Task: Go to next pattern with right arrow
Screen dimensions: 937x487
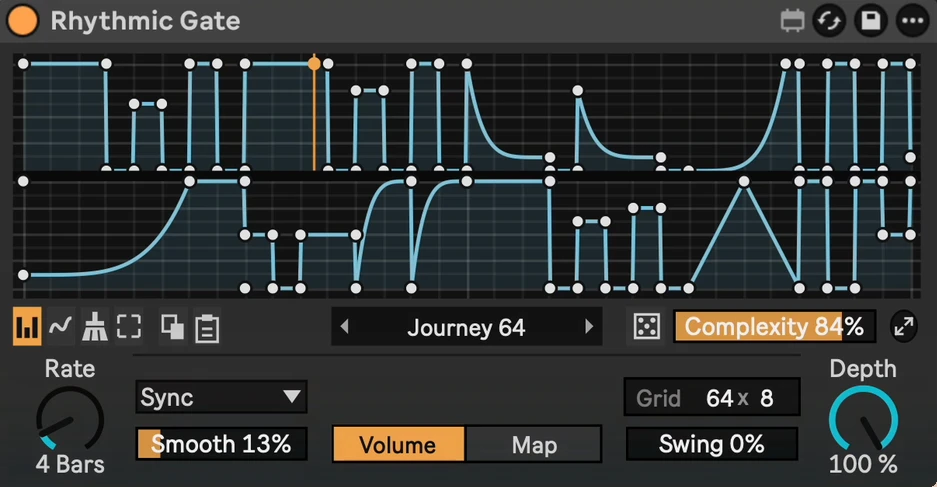Action: click(x=589, y=326)
